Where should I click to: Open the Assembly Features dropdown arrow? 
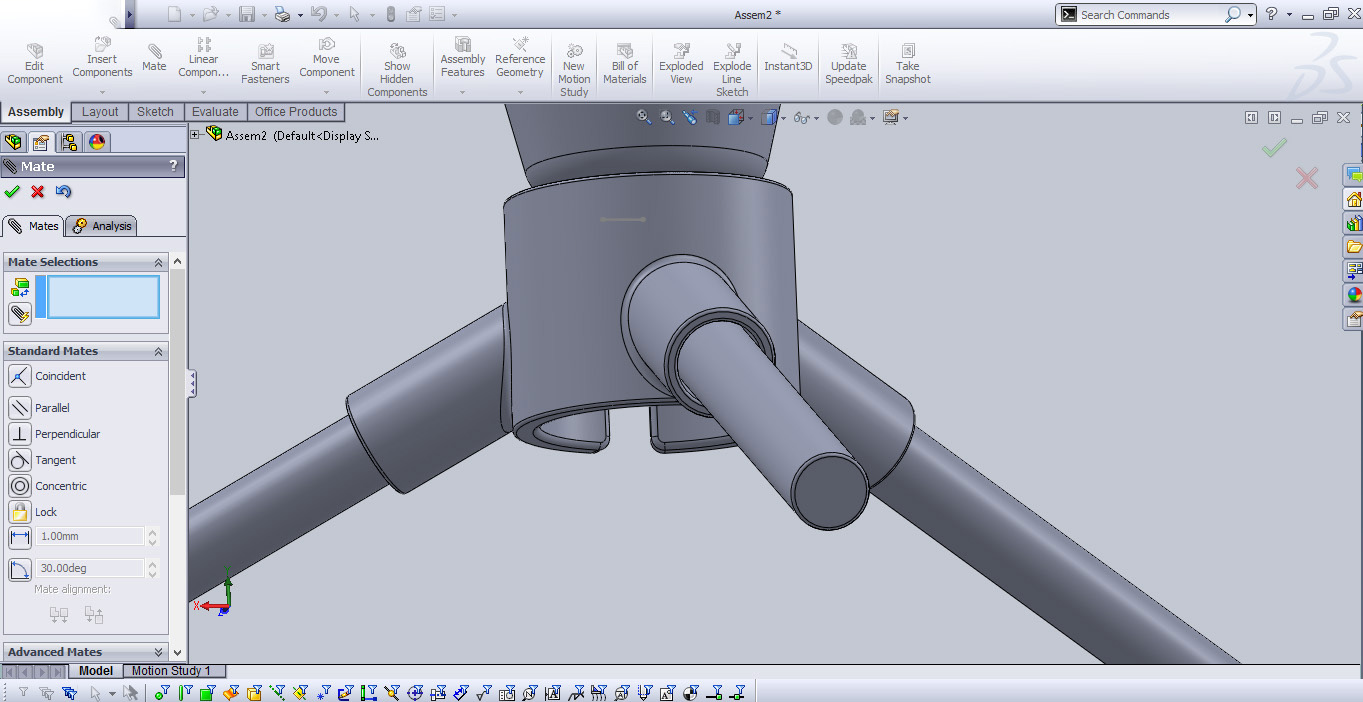pos(463,92)
